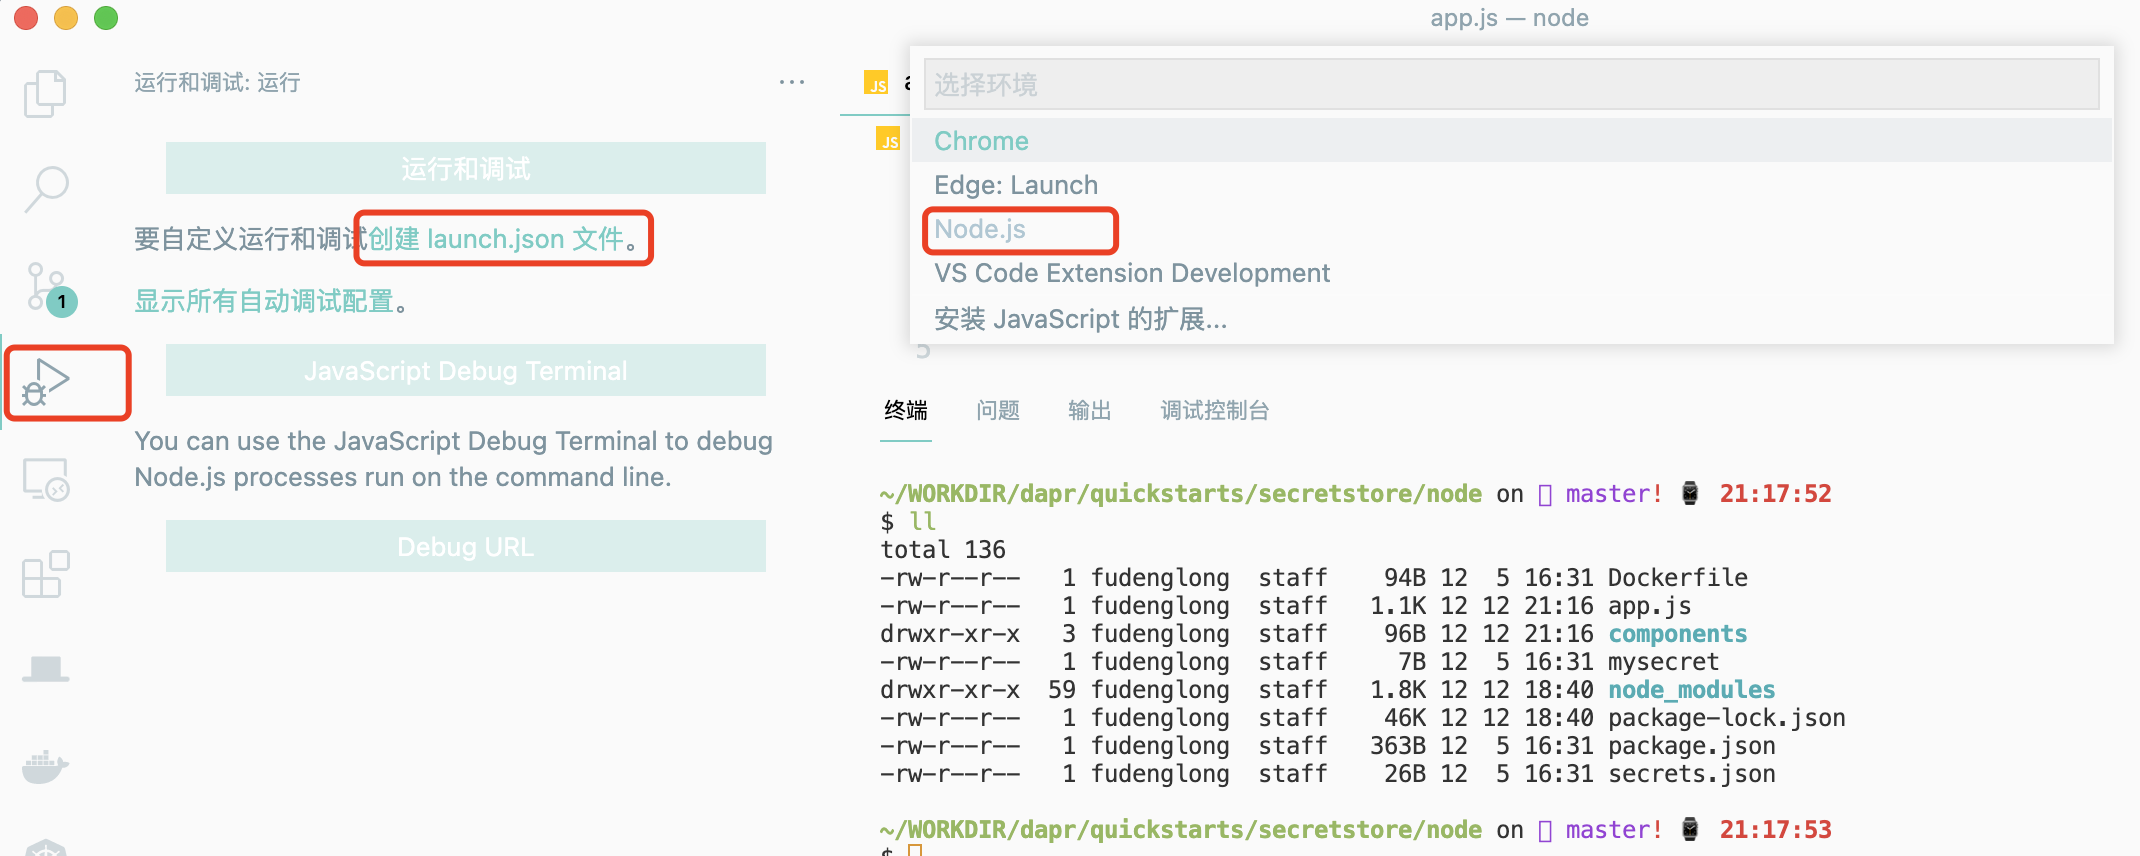This screenshot has height=856, width=2140.
Task: Switch to the 问题 panel tab
Action: coord(998,410)
